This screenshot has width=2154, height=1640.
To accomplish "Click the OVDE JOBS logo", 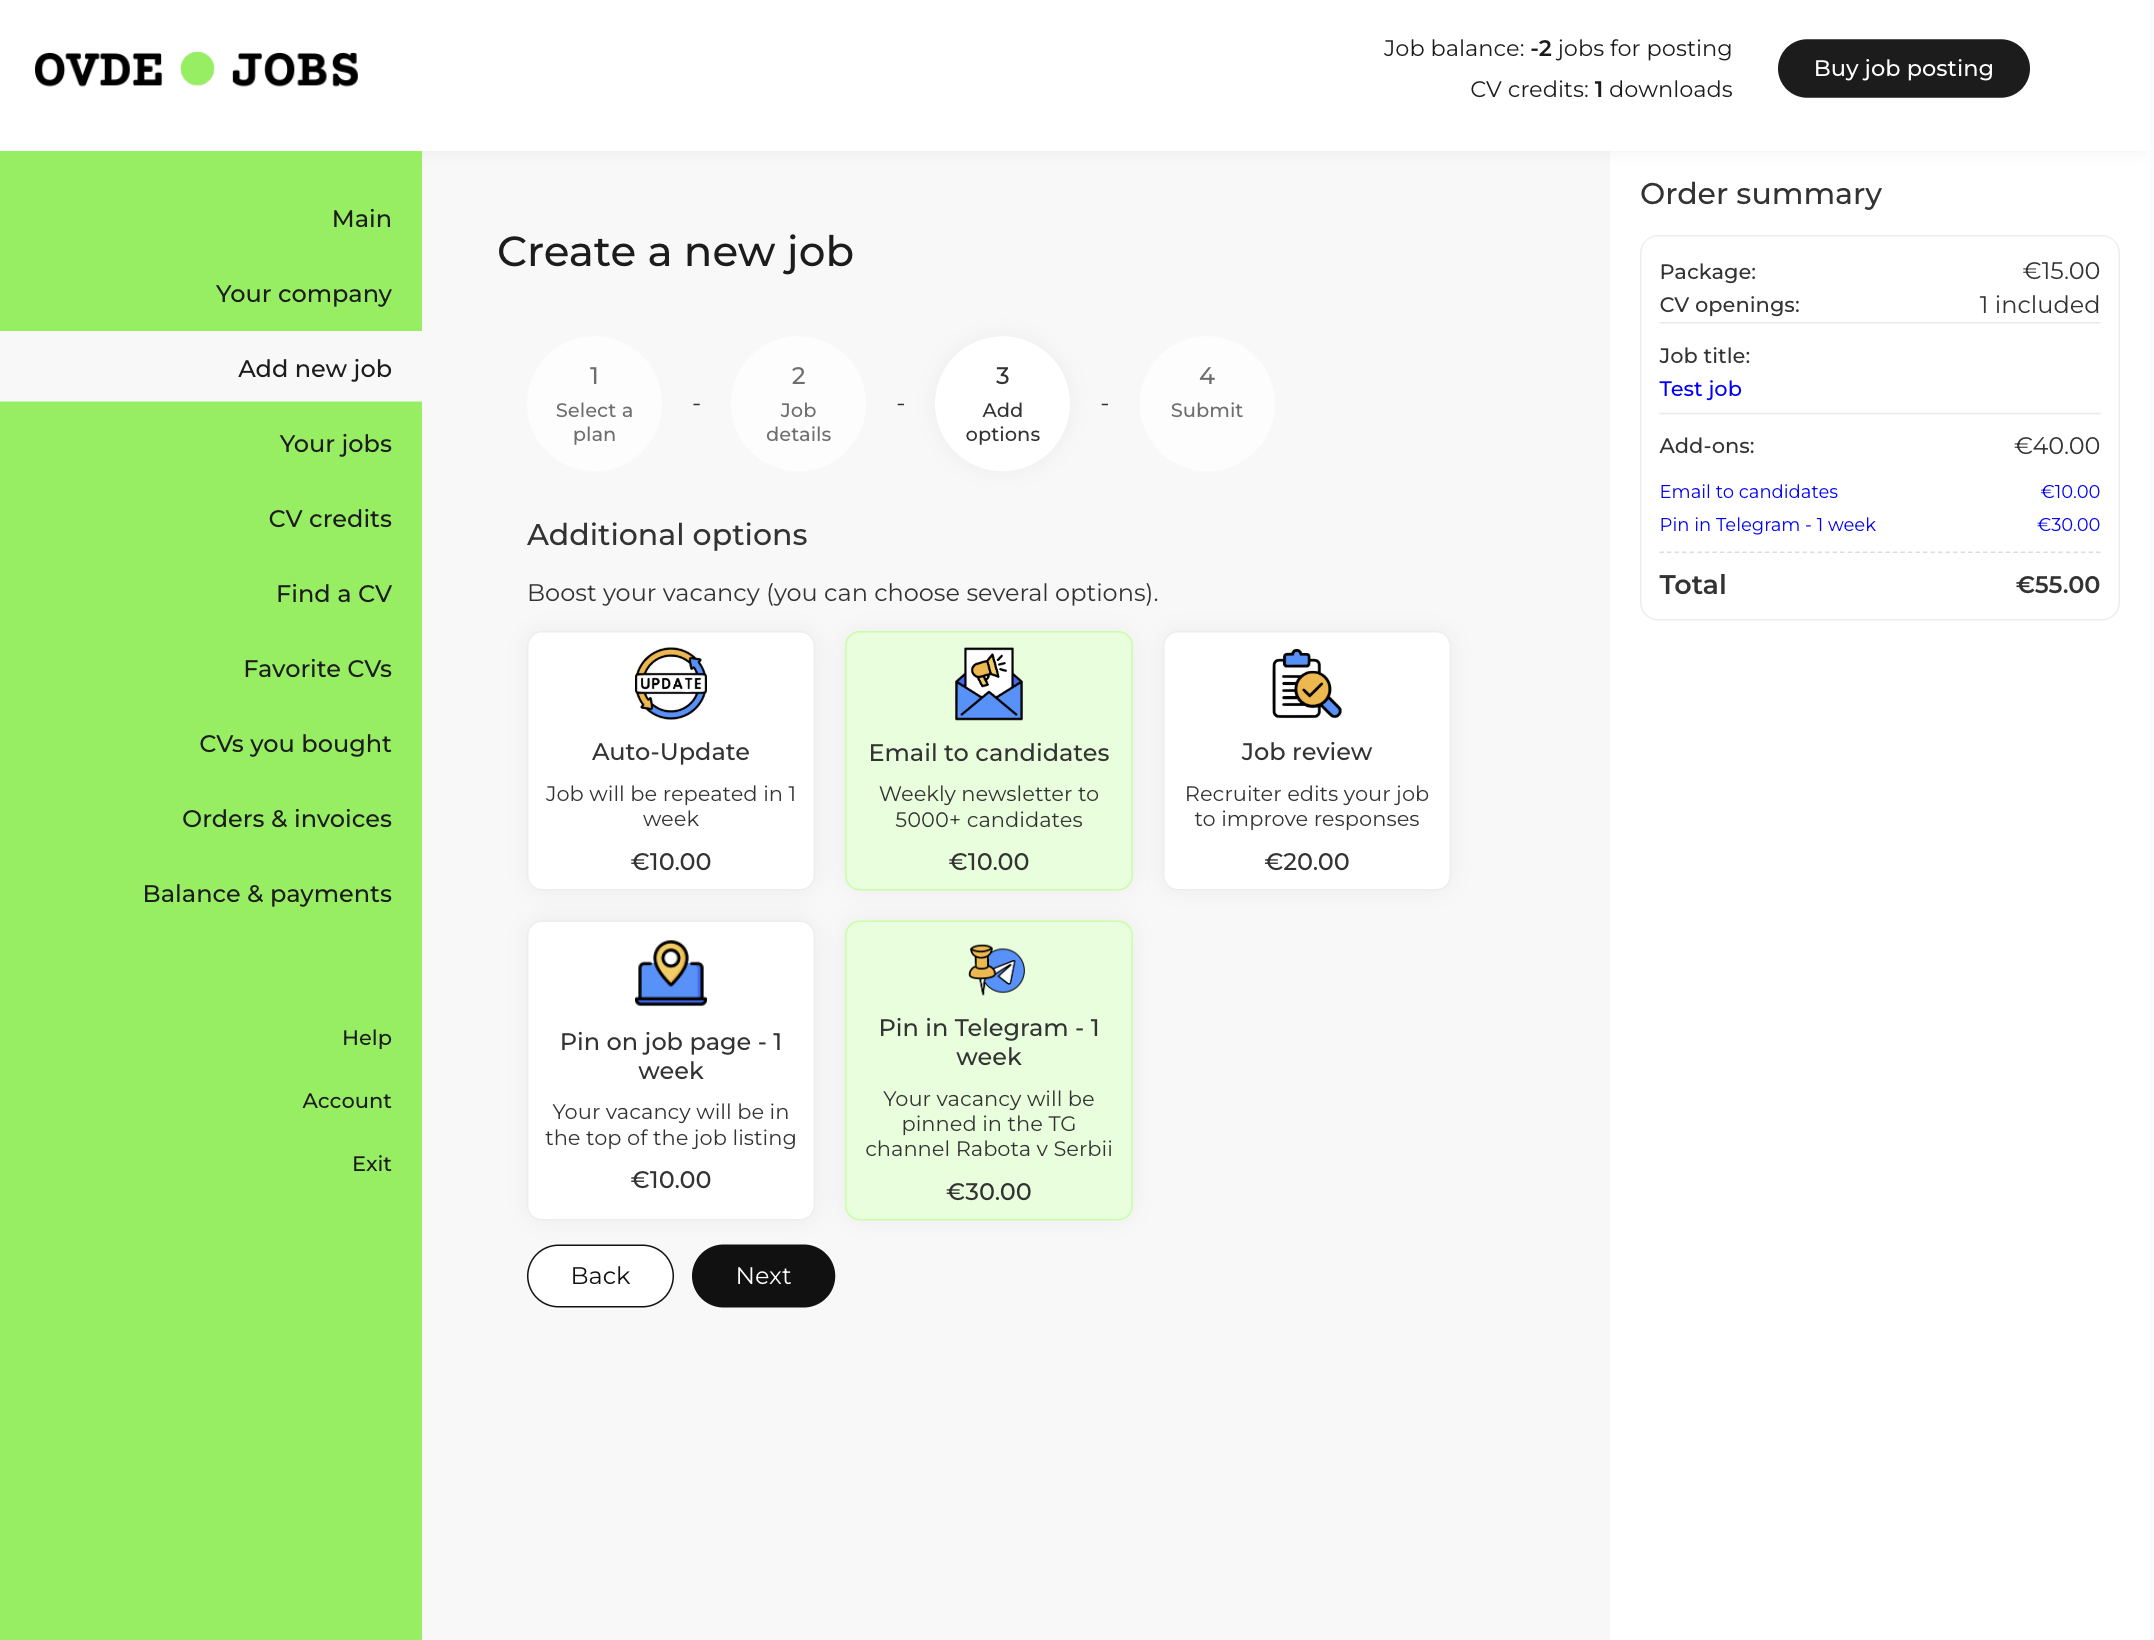I will coord(197,69).
